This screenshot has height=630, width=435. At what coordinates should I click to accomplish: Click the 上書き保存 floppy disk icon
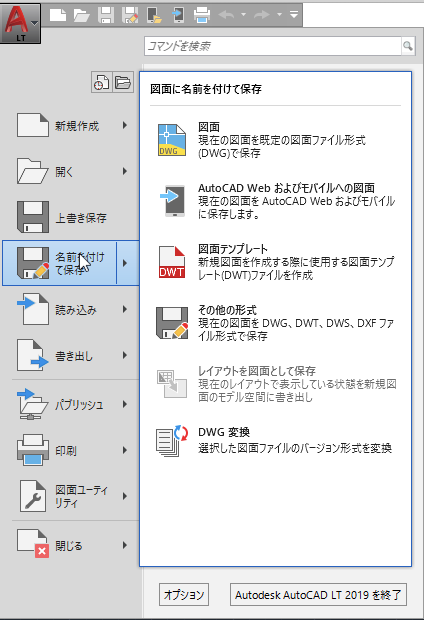tap(33, 217)
